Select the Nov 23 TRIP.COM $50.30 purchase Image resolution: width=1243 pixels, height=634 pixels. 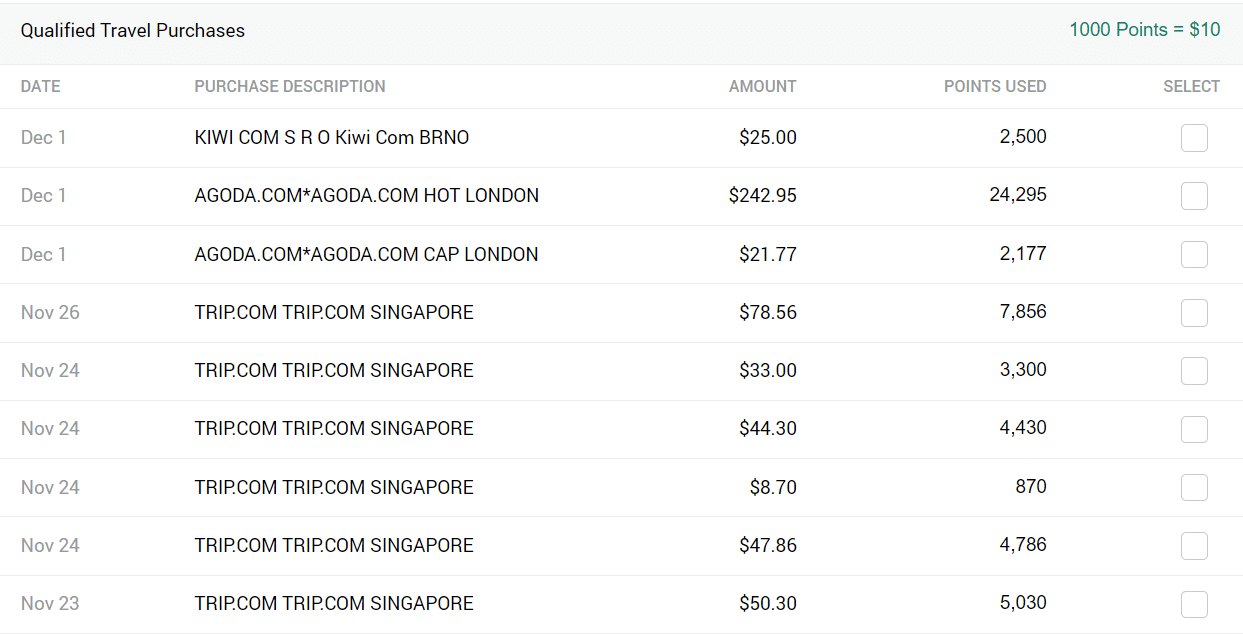pyautogui.click(x=1194, y=604)
